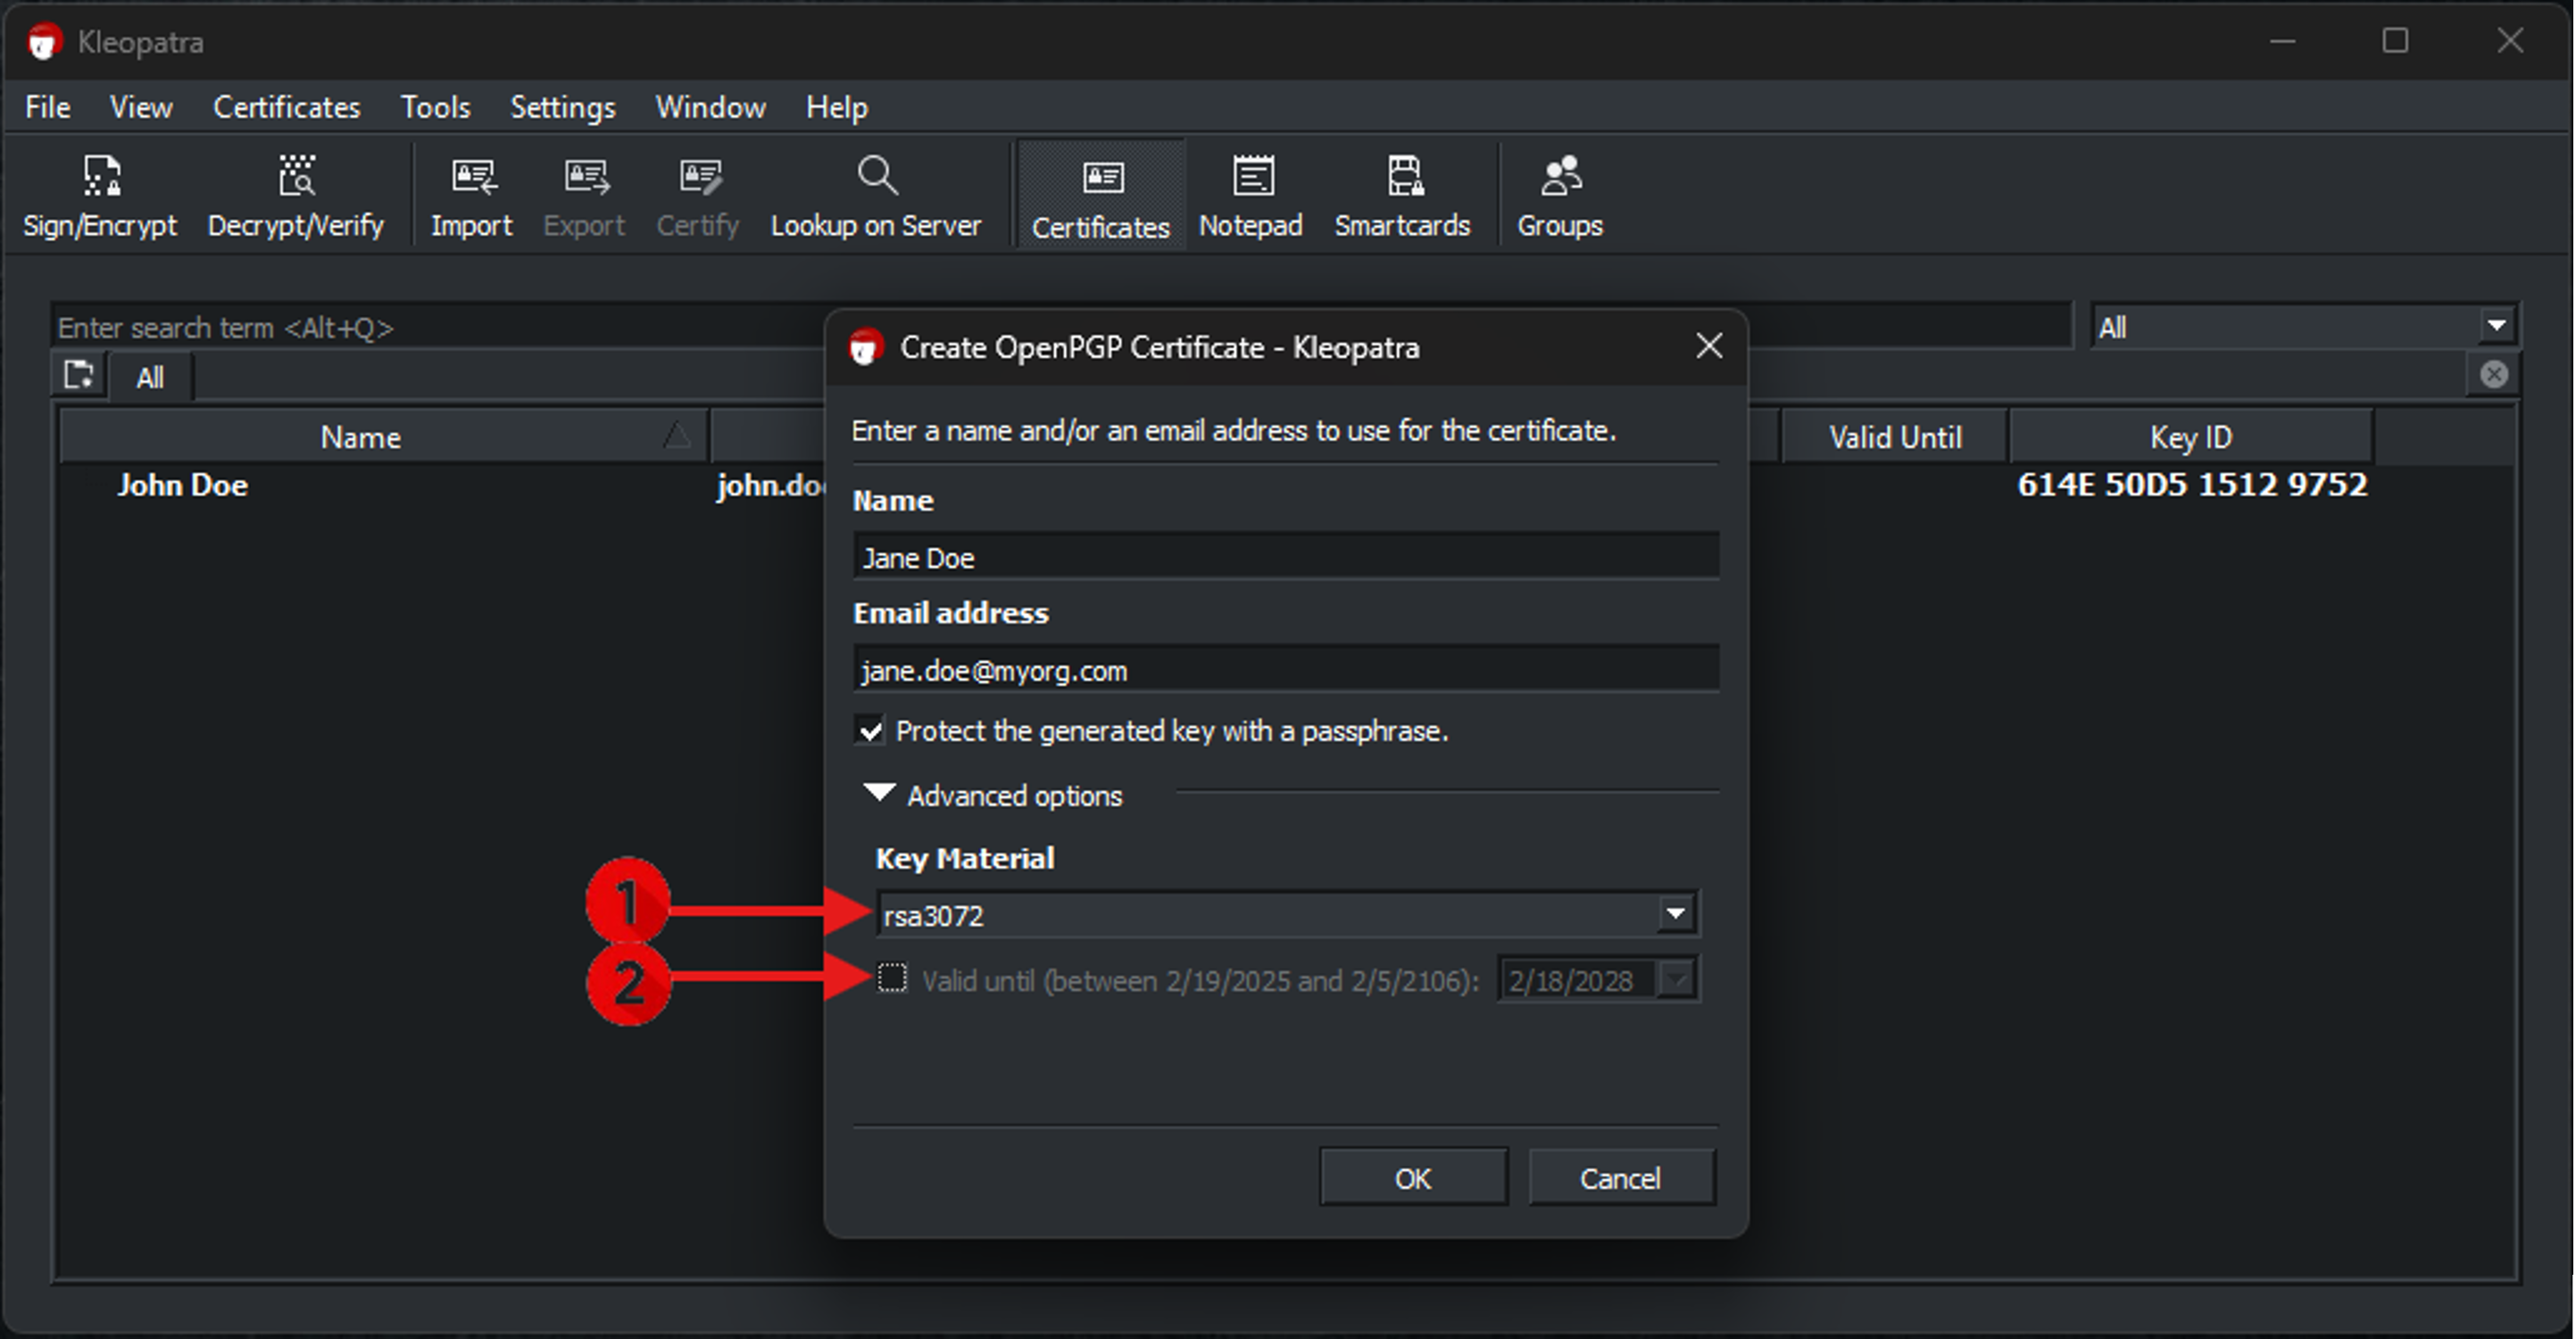Viewport: 2576px width, 1339px height.
Task: Open the Valid until date picker dropdown
Action: [x=1677, y=979]
